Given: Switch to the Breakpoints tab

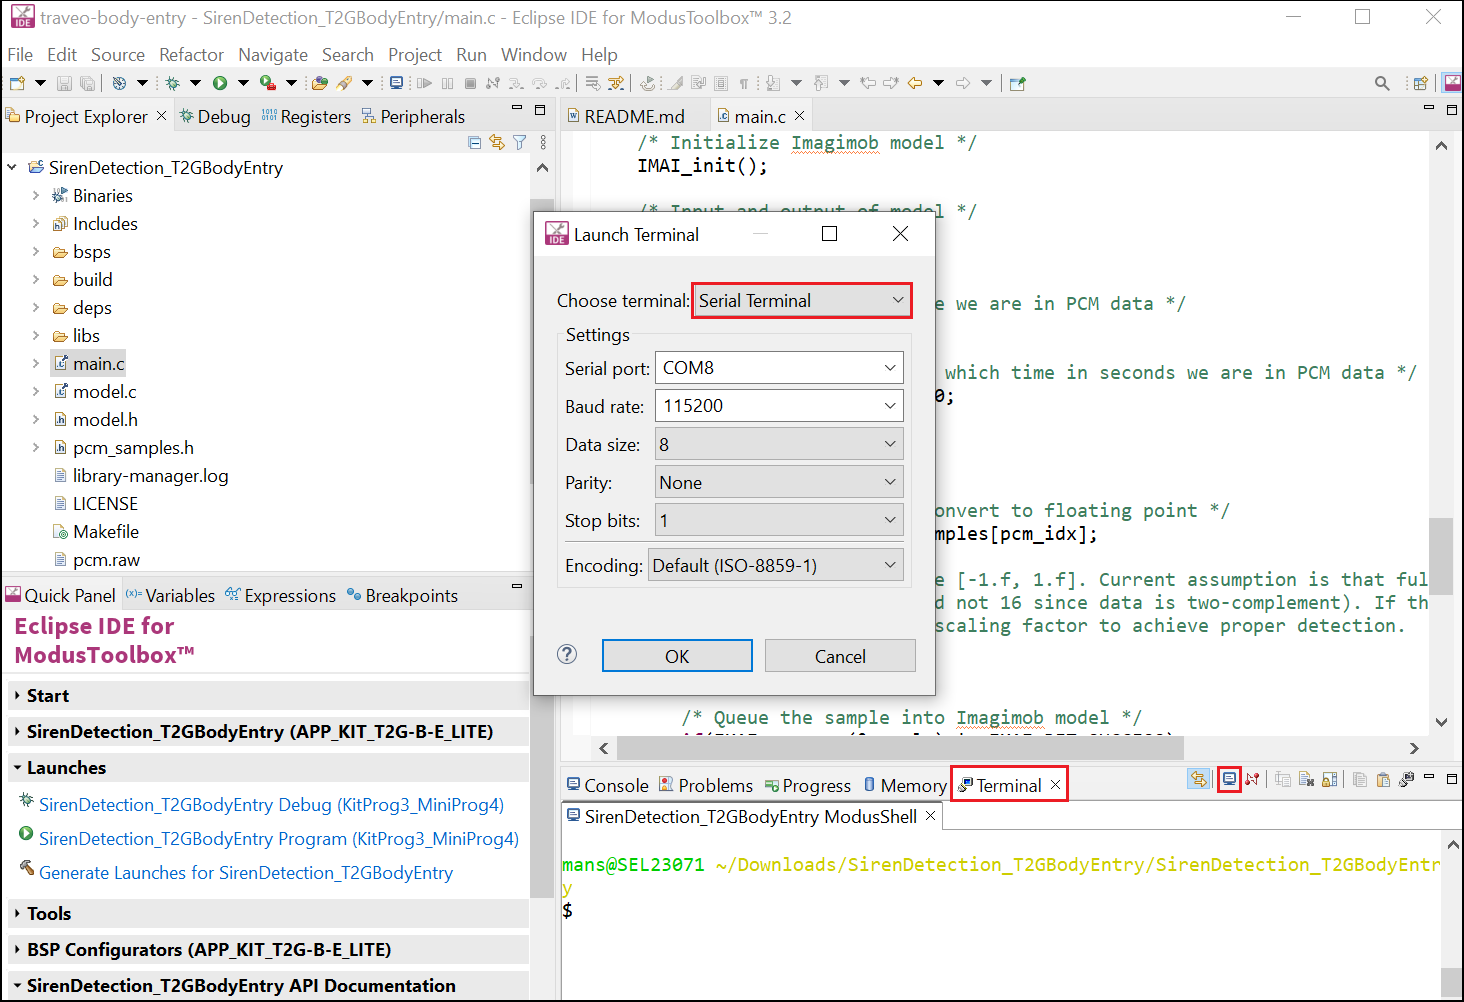Looking at the screenshot, I should coord(402,595).
